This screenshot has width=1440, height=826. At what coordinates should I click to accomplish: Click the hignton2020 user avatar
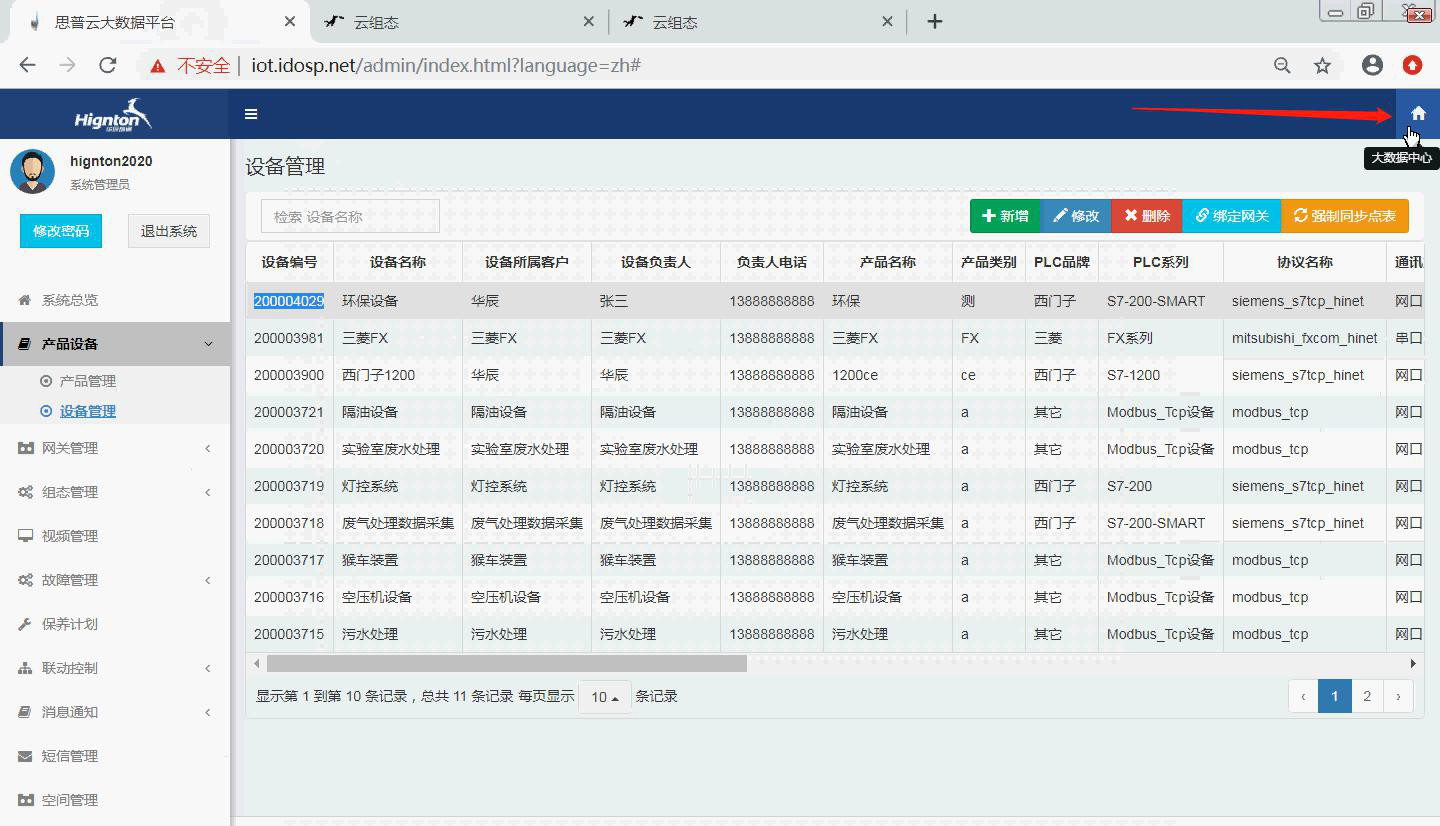[x=32, y=171]
